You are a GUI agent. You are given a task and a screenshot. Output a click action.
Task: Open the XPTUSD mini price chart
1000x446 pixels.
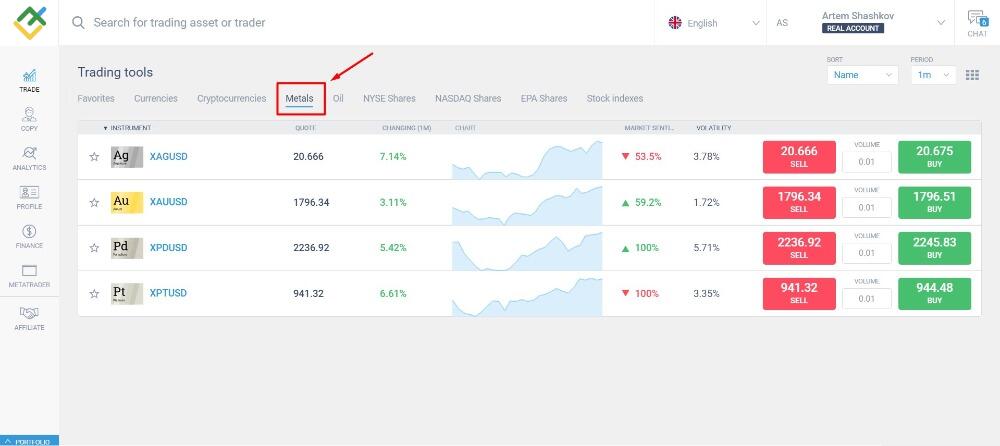(527, 296)
